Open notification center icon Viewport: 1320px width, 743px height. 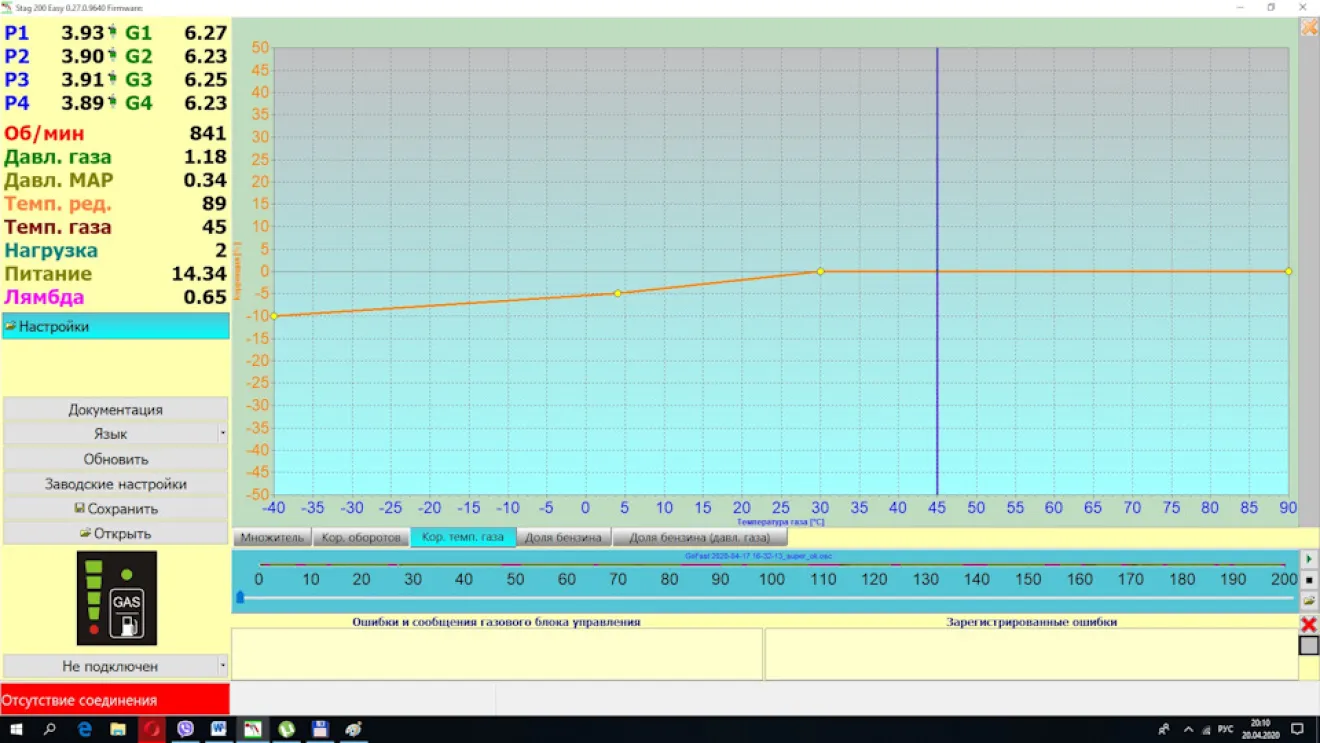tap(1298, 729)
